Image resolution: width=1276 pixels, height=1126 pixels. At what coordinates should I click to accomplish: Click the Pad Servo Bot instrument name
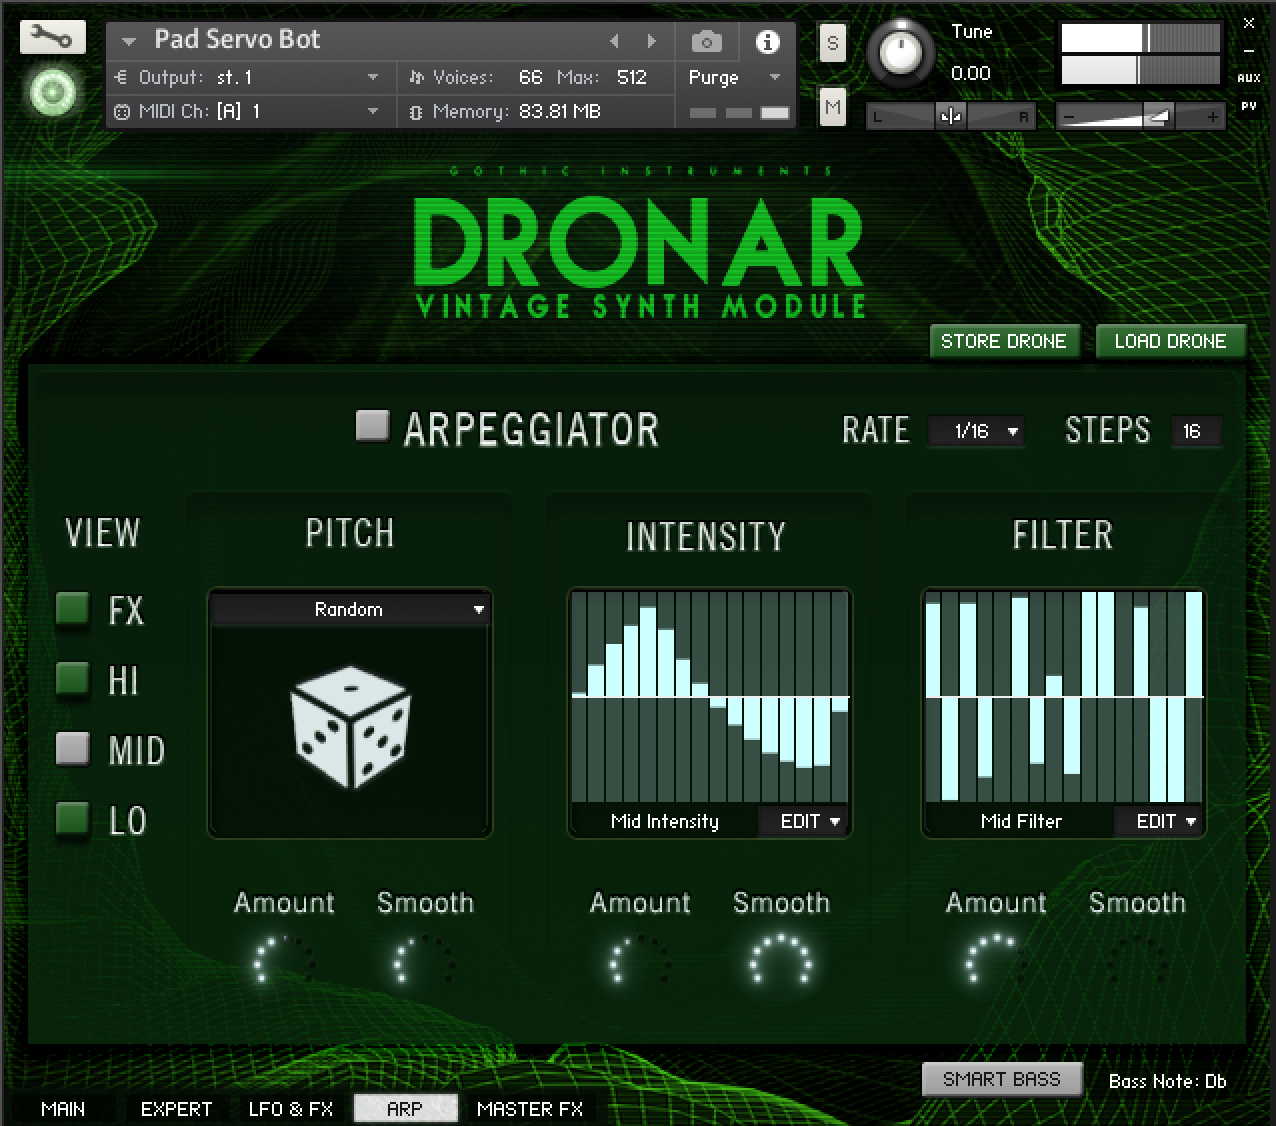pyautogui.click(x=237, y=40)
